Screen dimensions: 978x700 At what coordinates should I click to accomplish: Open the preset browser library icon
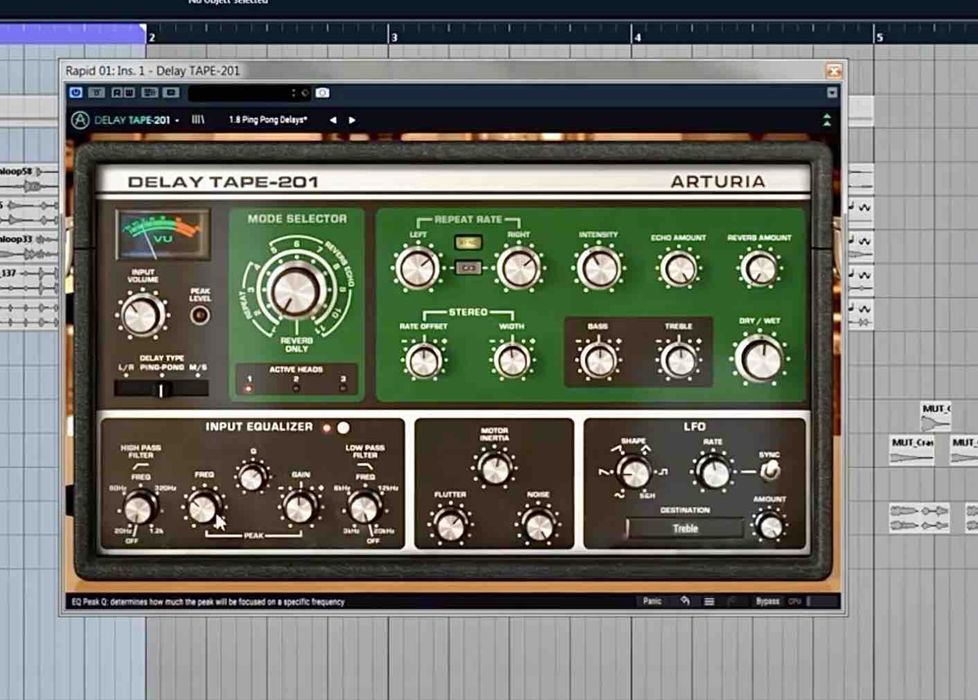click(198, 119)
